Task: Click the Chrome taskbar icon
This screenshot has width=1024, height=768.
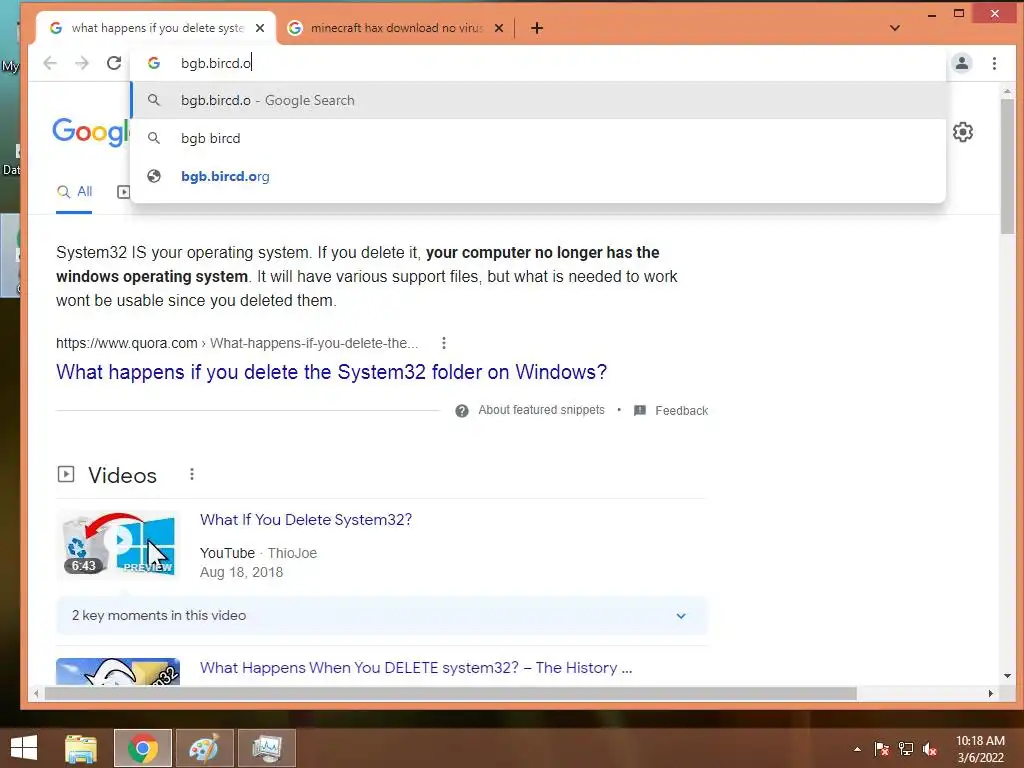Action: [143, 748]
